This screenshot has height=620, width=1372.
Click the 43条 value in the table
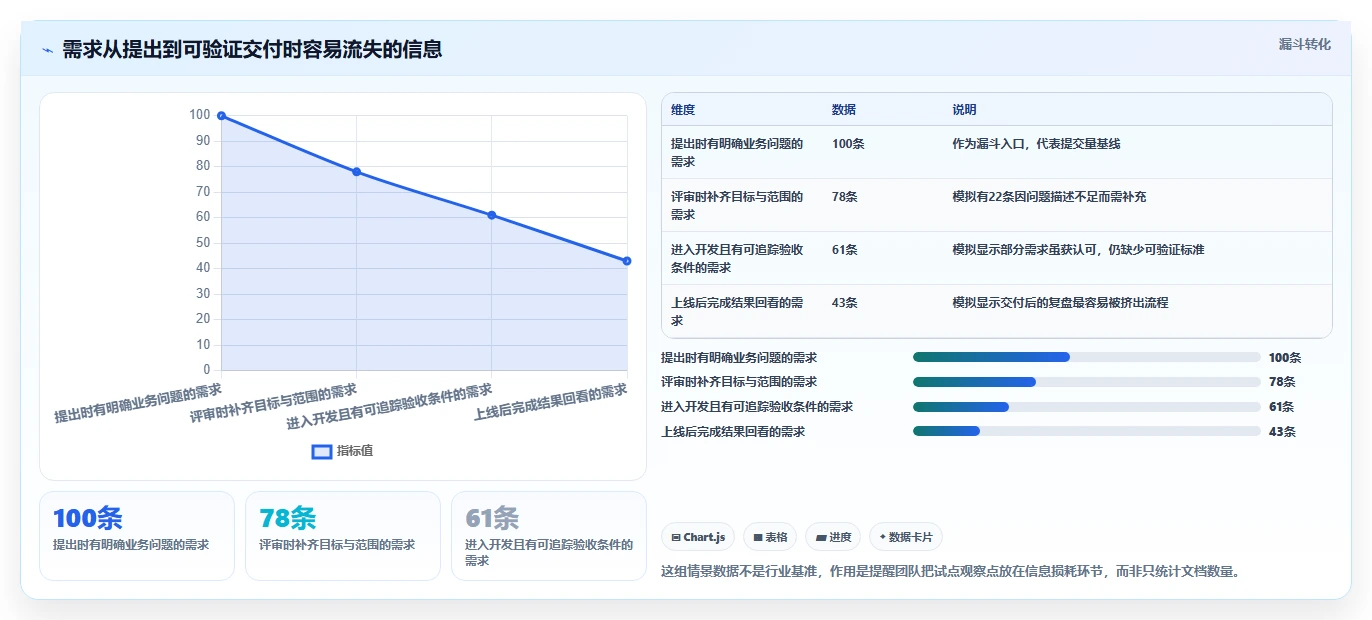(845, 303)
